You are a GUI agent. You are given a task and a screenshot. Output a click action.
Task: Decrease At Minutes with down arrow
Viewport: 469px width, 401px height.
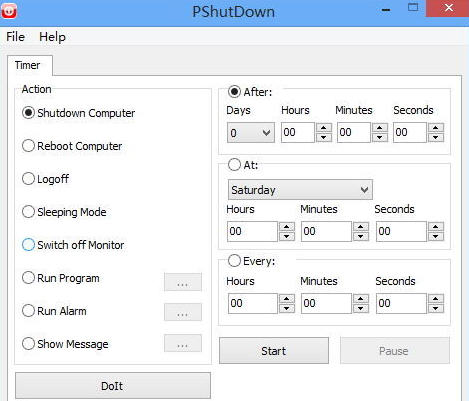click(x=361, y=236)
